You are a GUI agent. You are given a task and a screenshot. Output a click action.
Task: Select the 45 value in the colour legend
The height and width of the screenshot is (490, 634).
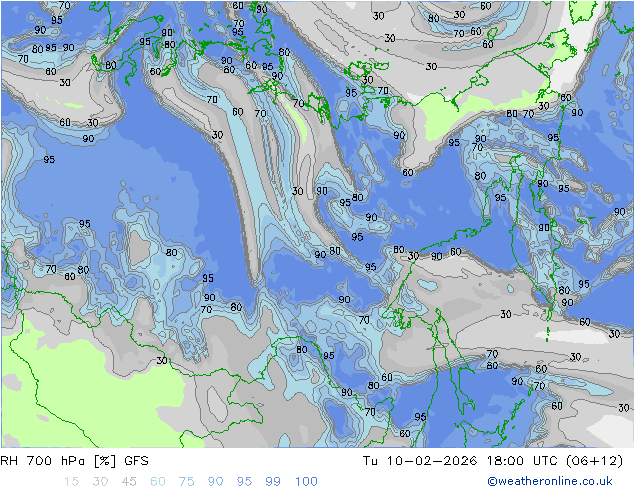129,482
